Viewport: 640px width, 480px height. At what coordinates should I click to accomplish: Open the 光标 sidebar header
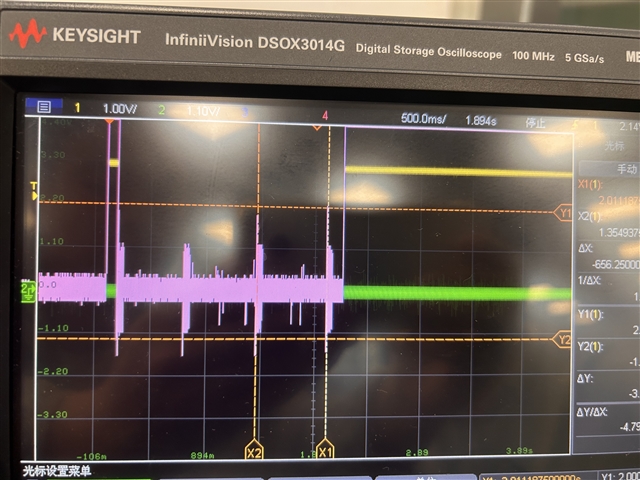pyautogui.click(x=614, y=146)
